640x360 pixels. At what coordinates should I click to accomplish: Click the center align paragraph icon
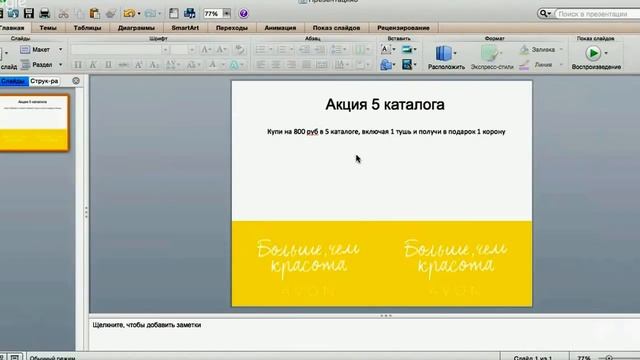(x=276, y=65)
